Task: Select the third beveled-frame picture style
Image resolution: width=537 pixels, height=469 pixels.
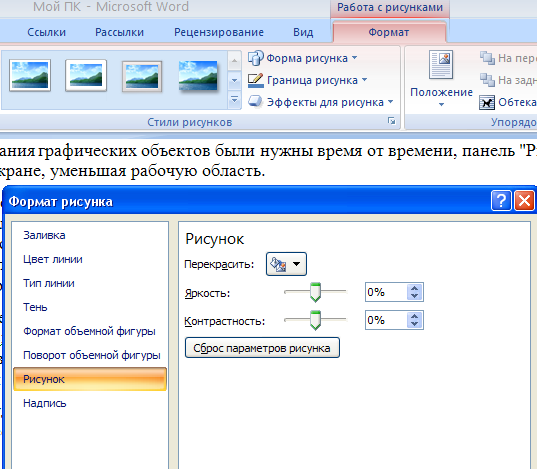Action: tap(142, 76)
